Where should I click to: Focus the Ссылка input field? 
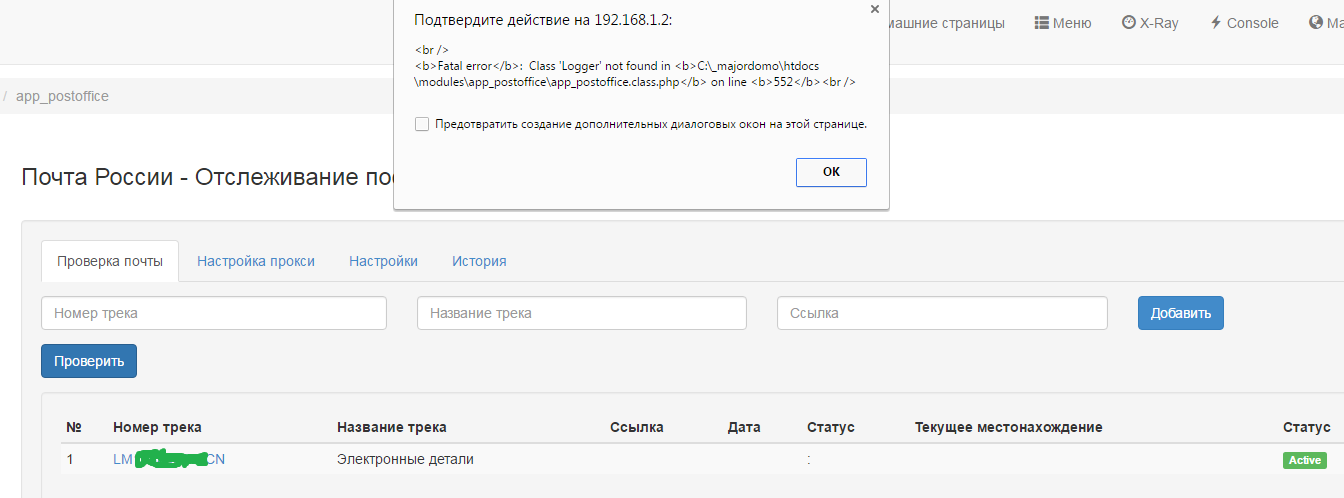click(942, 313)
